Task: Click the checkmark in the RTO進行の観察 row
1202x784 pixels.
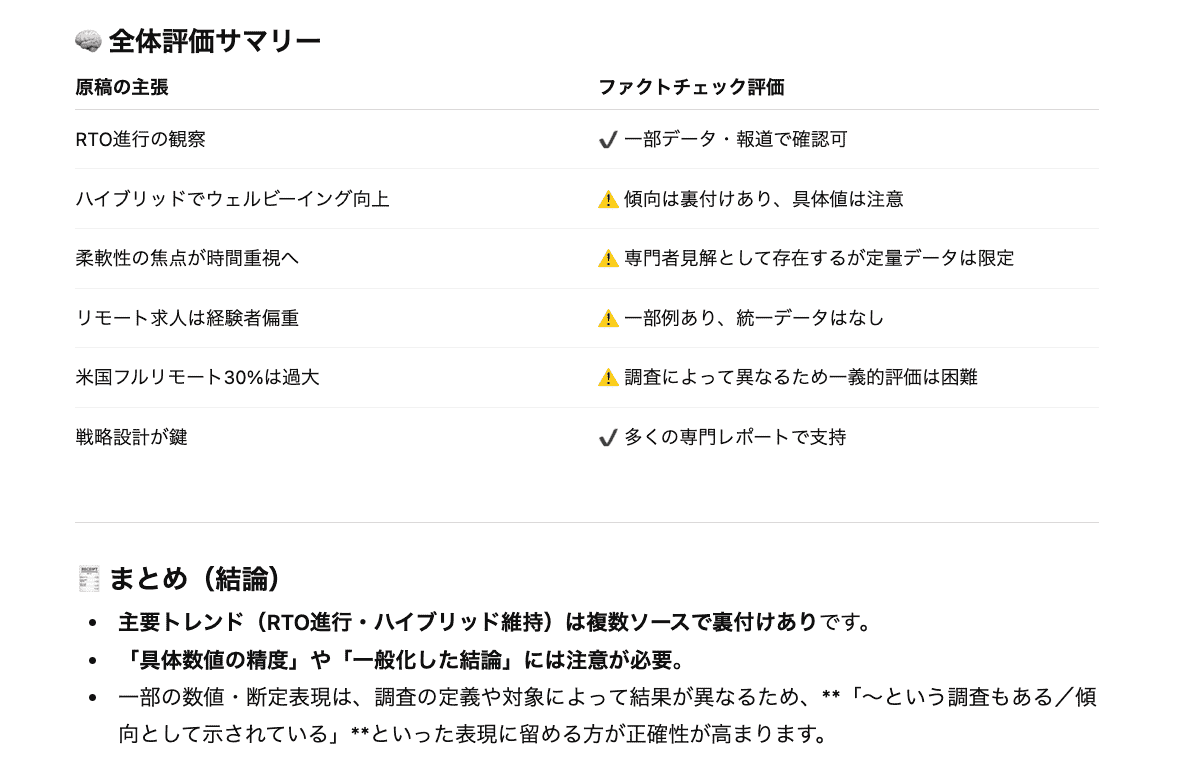Action: pos(607,140)
